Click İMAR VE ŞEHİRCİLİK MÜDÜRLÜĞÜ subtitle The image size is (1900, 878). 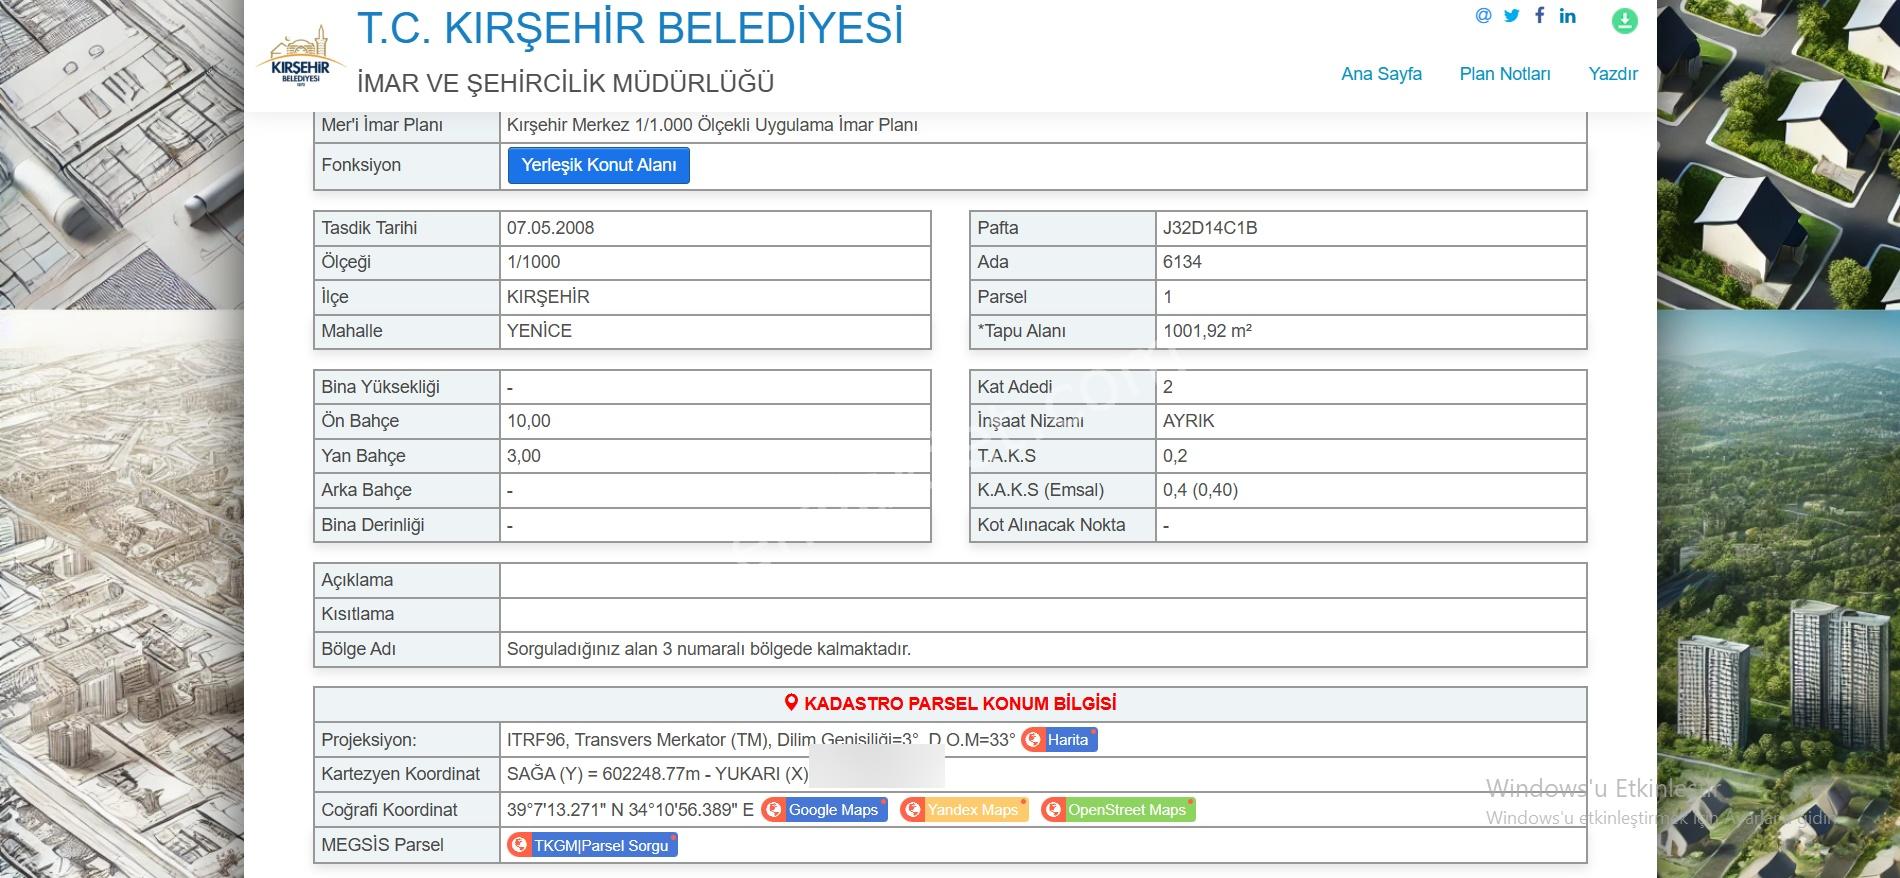tap(566, 83)
